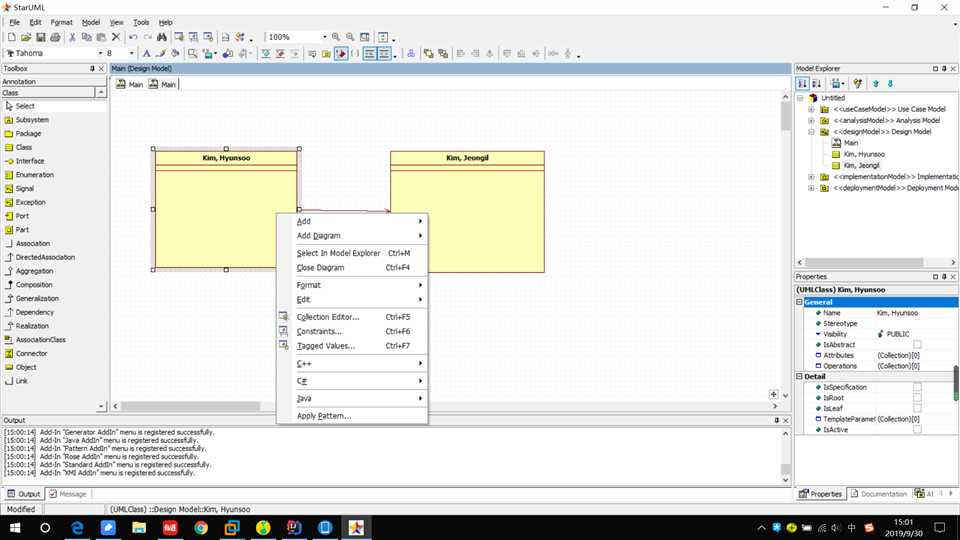Screen dimensions: 960x540
Task: Open the Tools menu in menu bar
Action: tap(141, 22)
